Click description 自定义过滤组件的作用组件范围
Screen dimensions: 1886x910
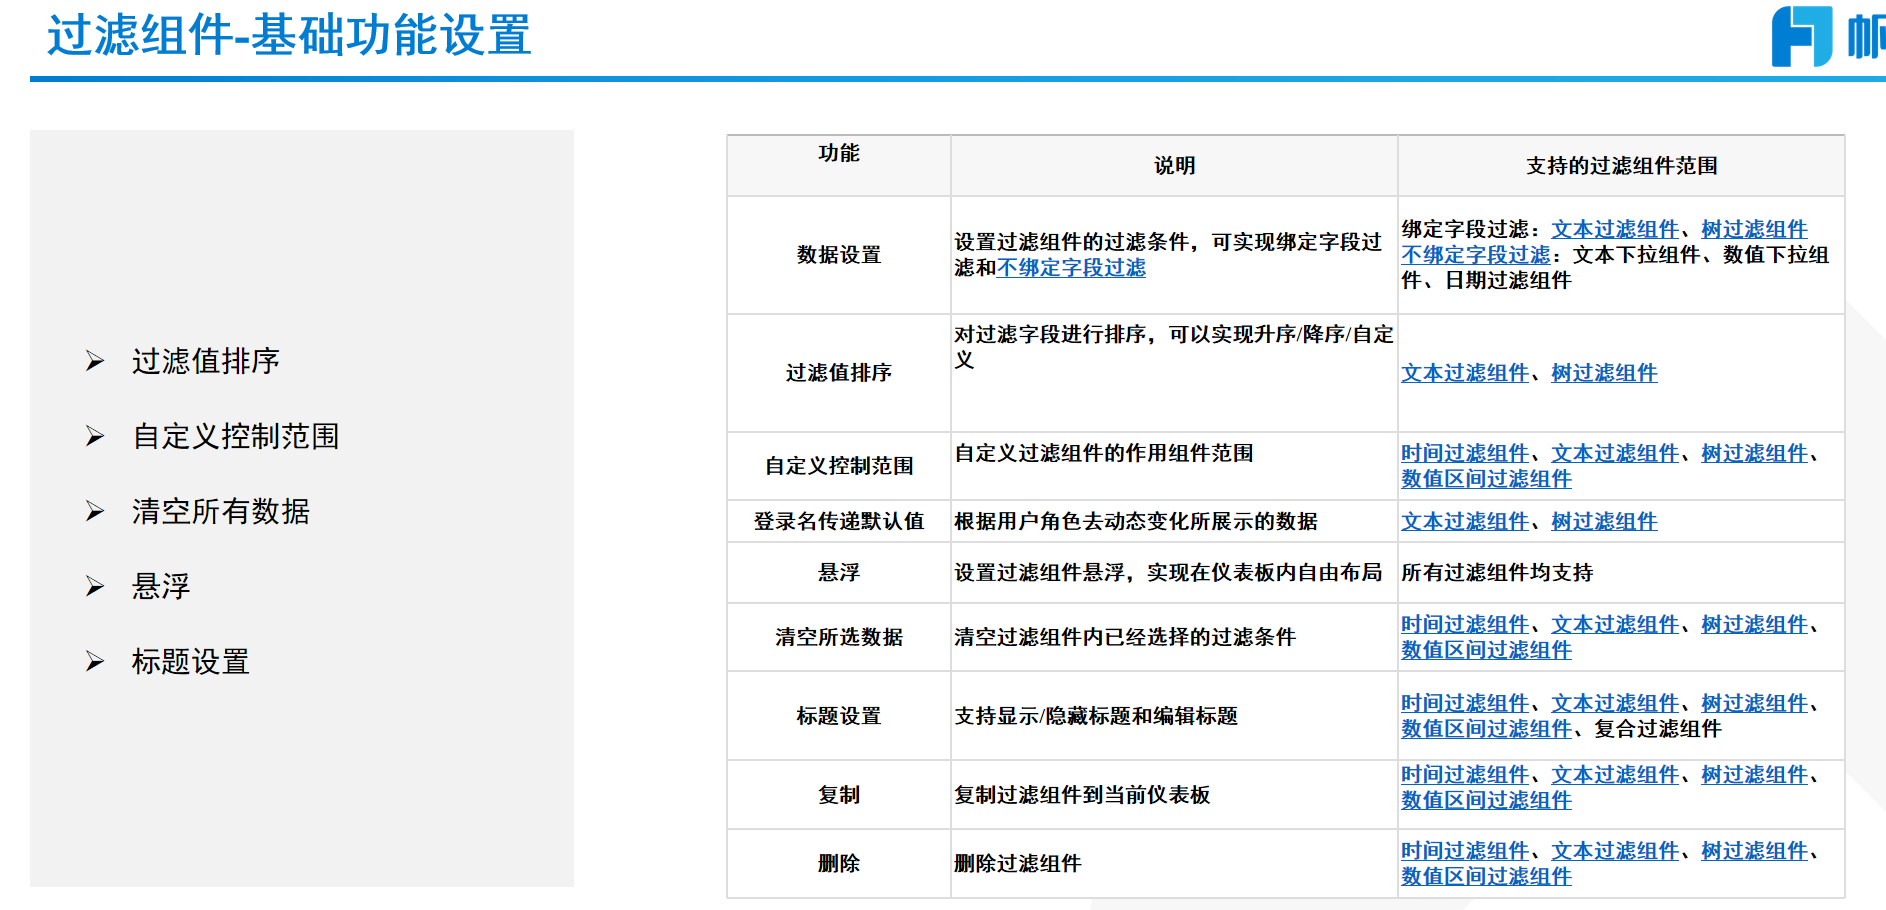1104,453
